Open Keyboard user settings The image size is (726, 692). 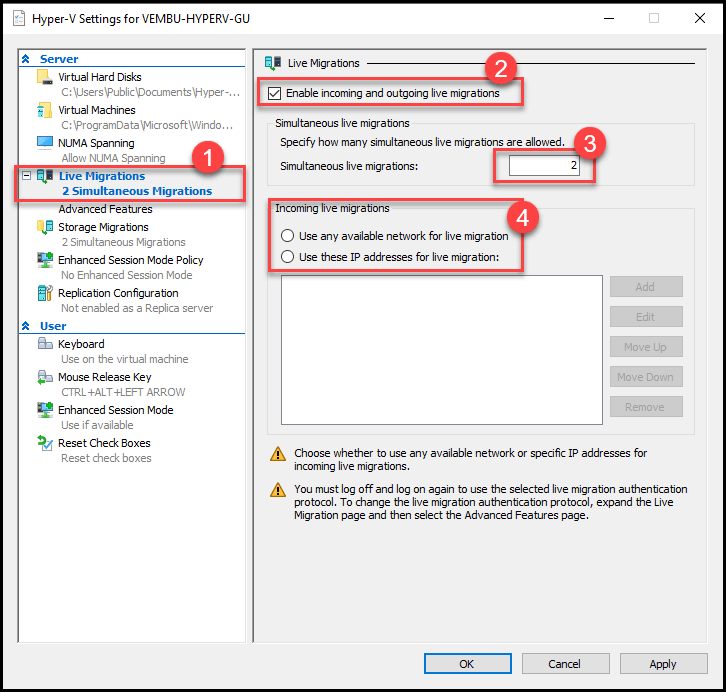tap(81, 344)
